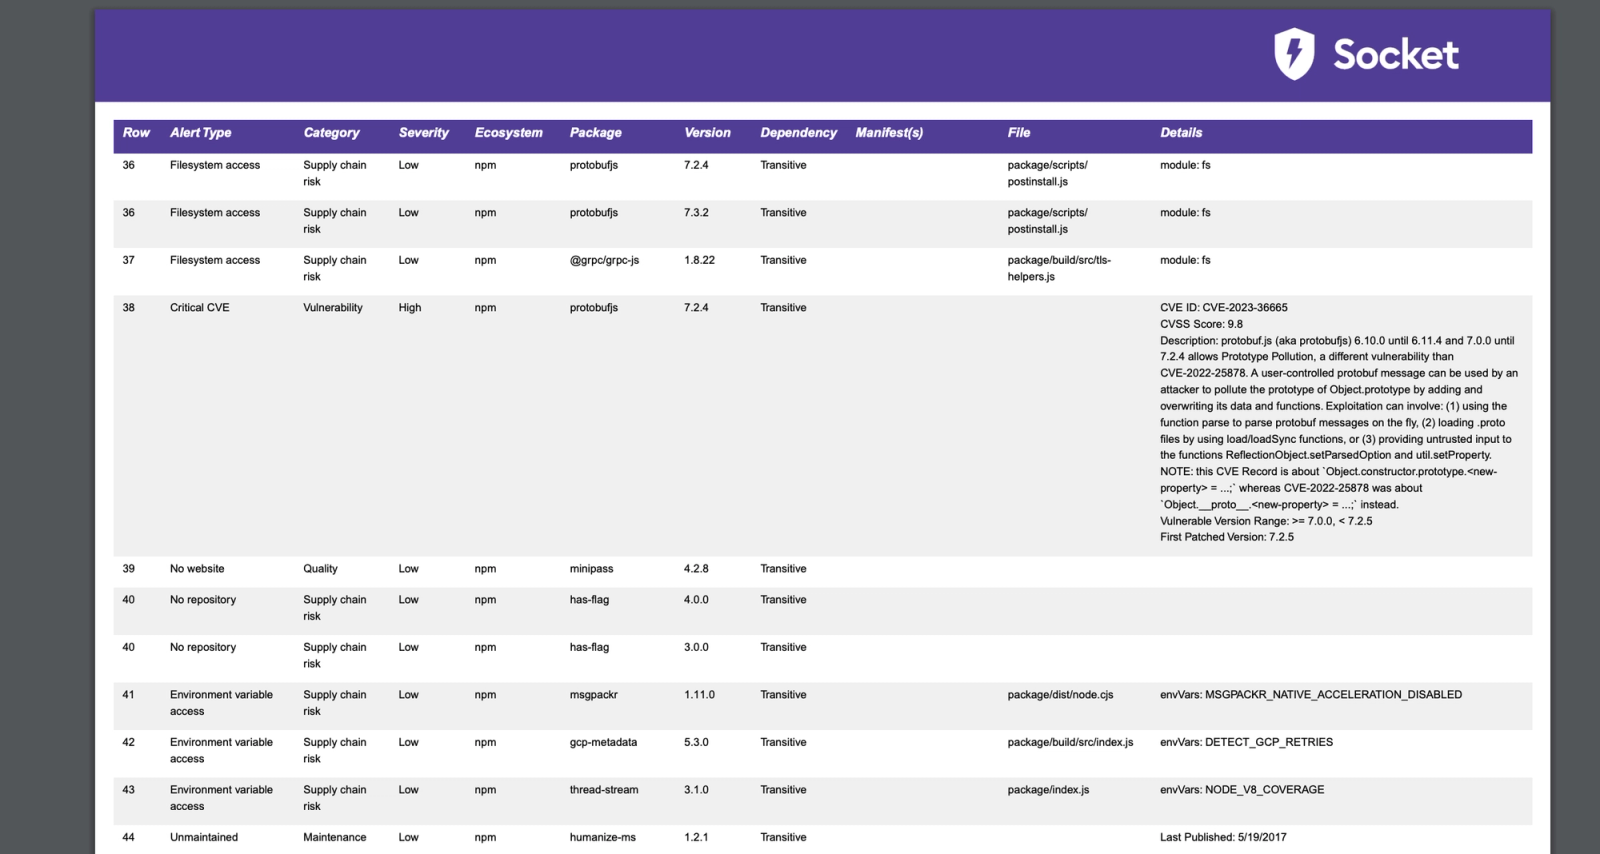Image resolution: width=1600 pixels, height=854 pixels.
Task: Click the Vulnerable Version Range line
Action: tap(1266, 521)
